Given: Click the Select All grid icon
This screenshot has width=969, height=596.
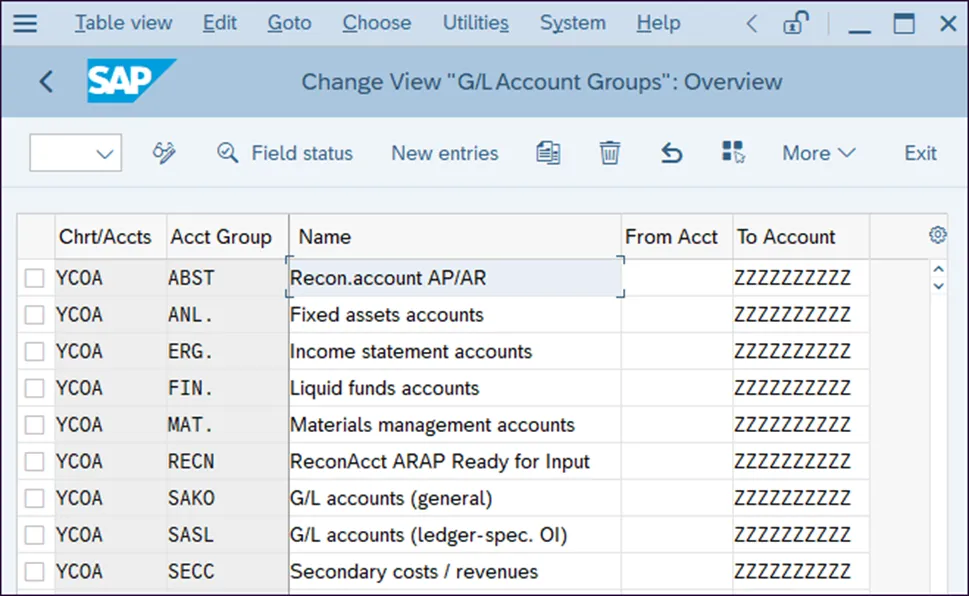Looking at the screenshot, I should tap(733, 153).
